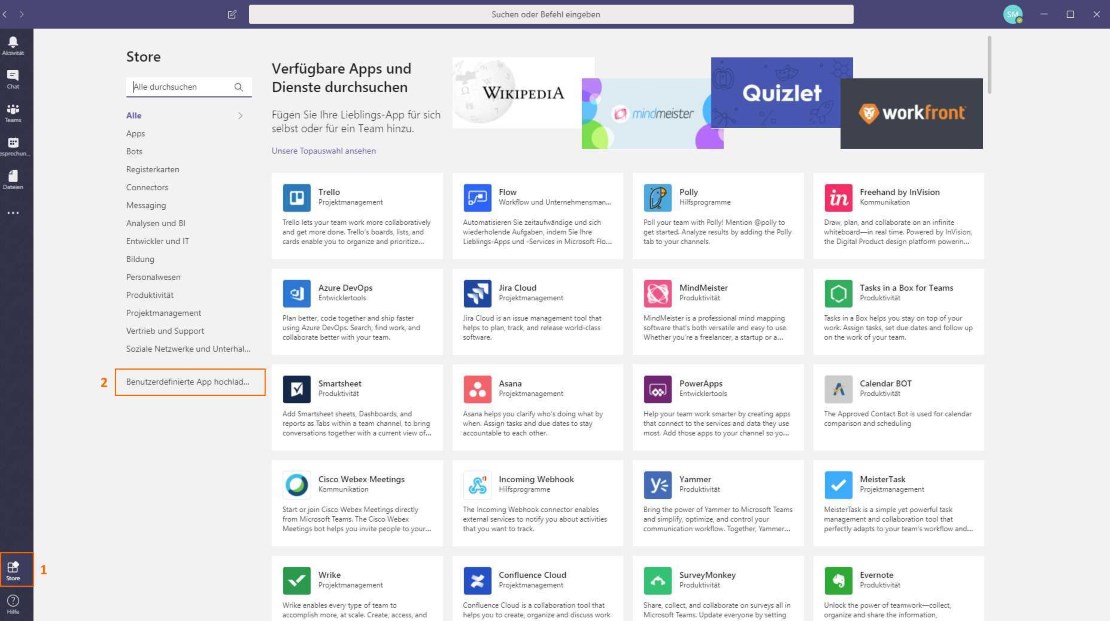Viewport: 1110px width, 621px height.
Task: Click the search magnifier in Store
Action: tap(239, 87)
